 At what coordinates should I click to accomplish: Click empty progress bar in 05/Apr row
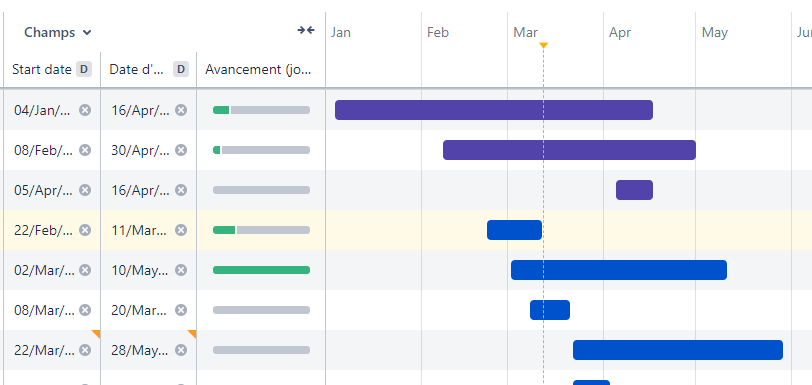tap(262, 190)
